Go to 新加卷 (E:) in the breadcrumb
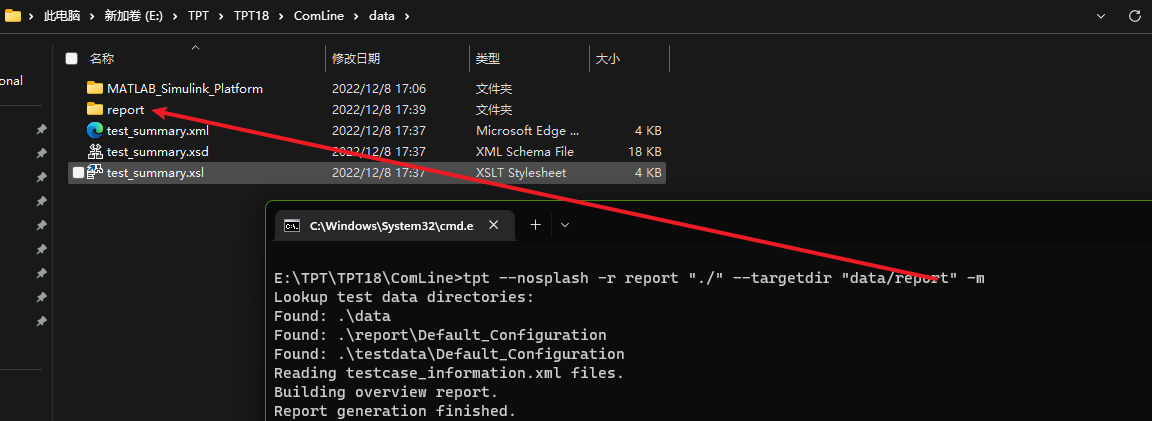Viewport: 1152px width, 421px height. click(134, 15)
